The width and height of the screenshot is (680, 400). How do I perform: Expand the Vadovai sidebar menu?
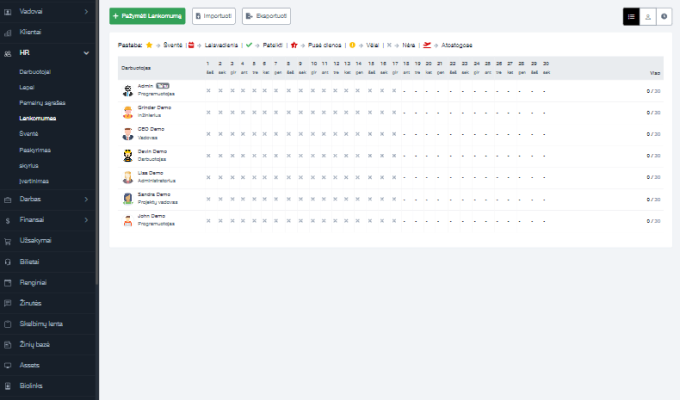coord(87,11)
